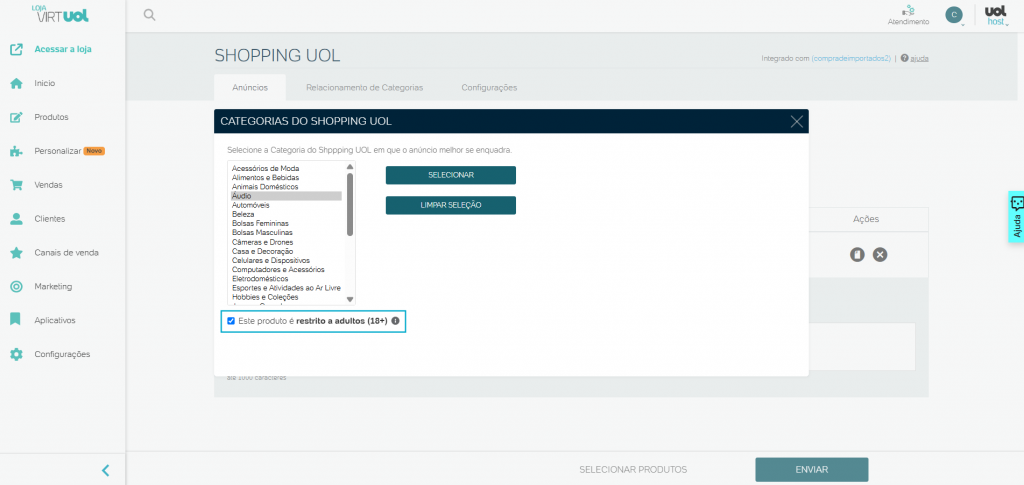Click the Vendas cart icon
1024x485 pixels.
16,185
